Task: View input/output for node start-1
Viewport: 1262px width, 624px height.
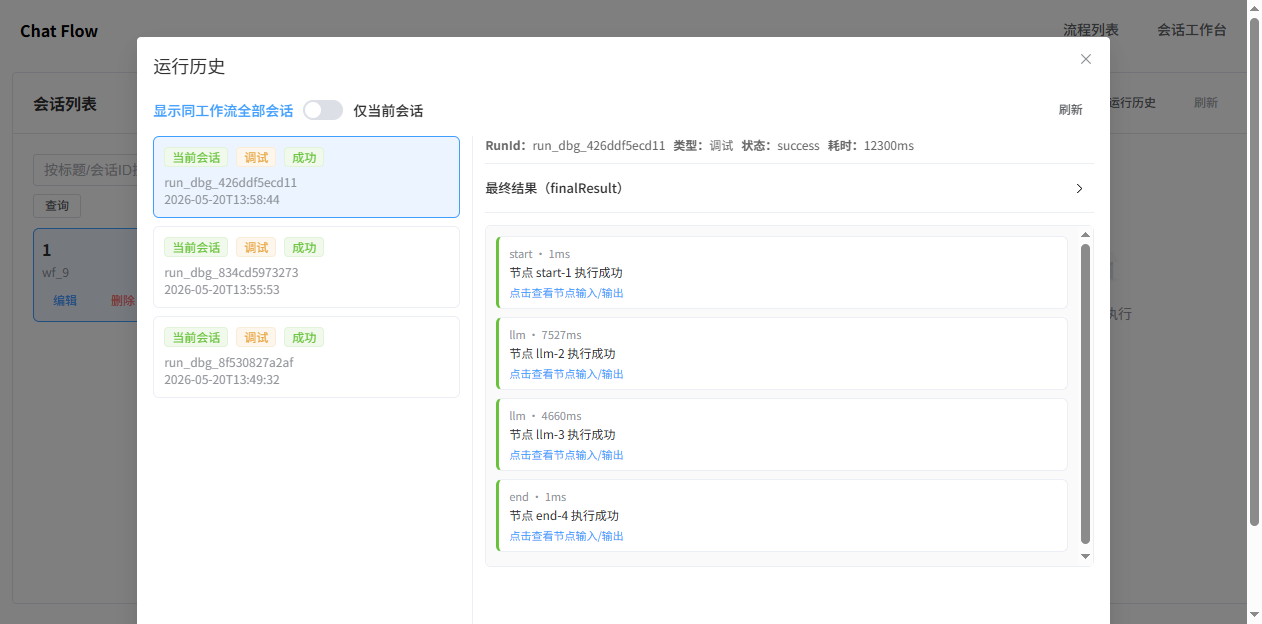Action: tap(566, 293)
